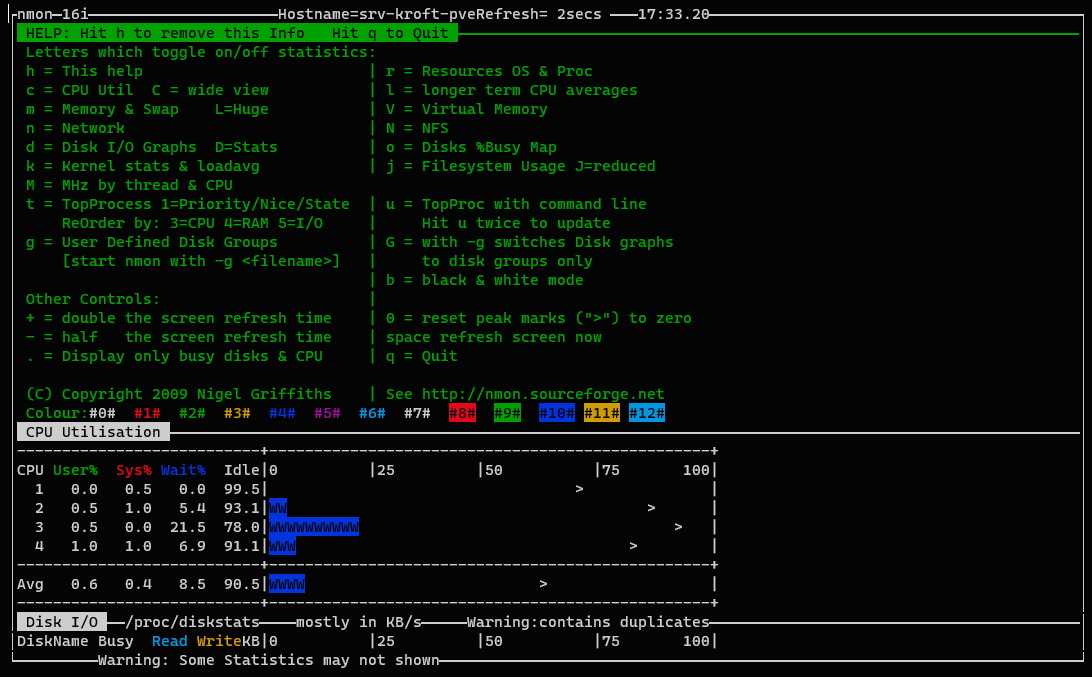
Task: Click the peak marker on CPU 1 row
Action: [x=579, y=489]
